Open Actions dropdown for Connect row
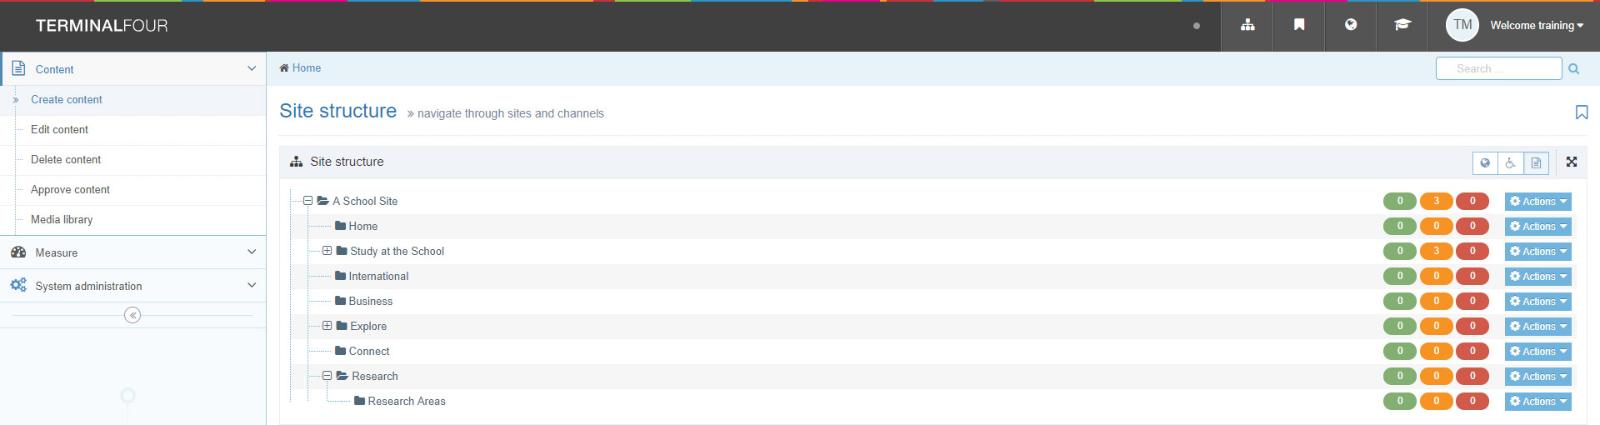The width and height of the screenshot is (1600, 425). [x=1538, y=351]
